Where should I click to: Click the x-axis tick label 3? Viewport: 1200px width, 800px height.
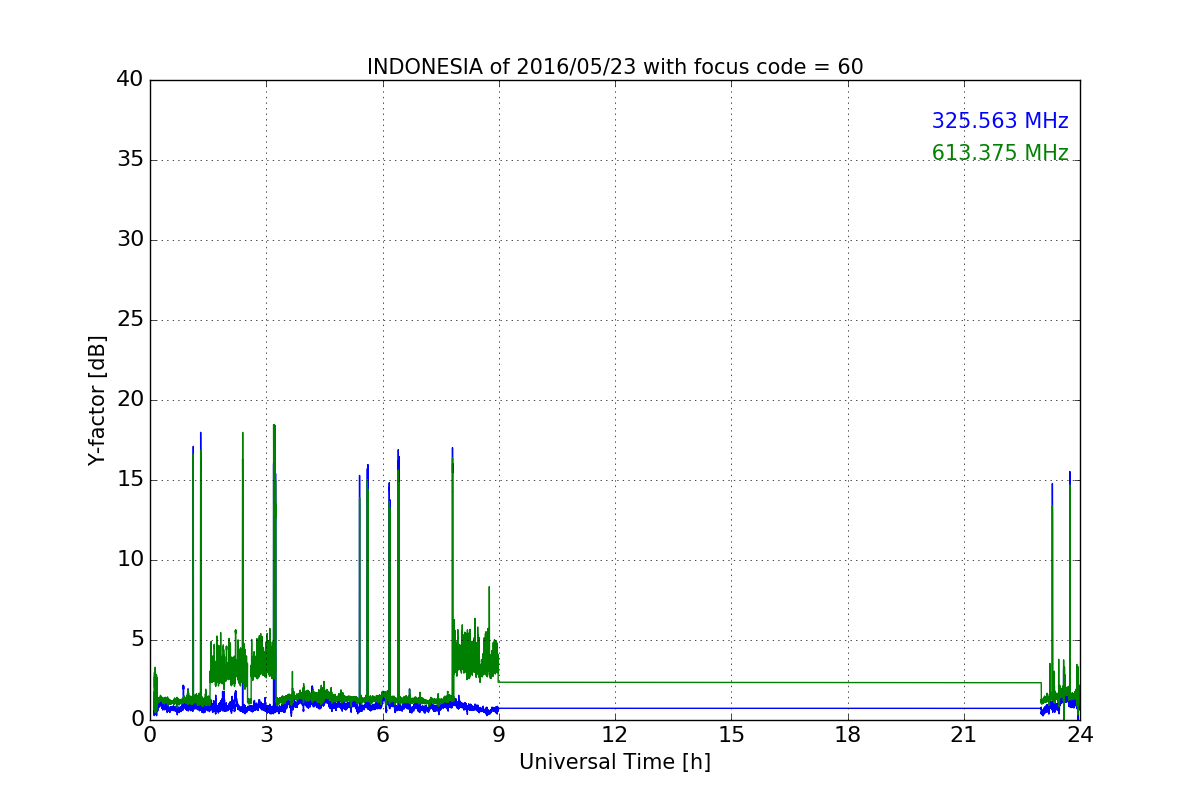click(267, 734)
